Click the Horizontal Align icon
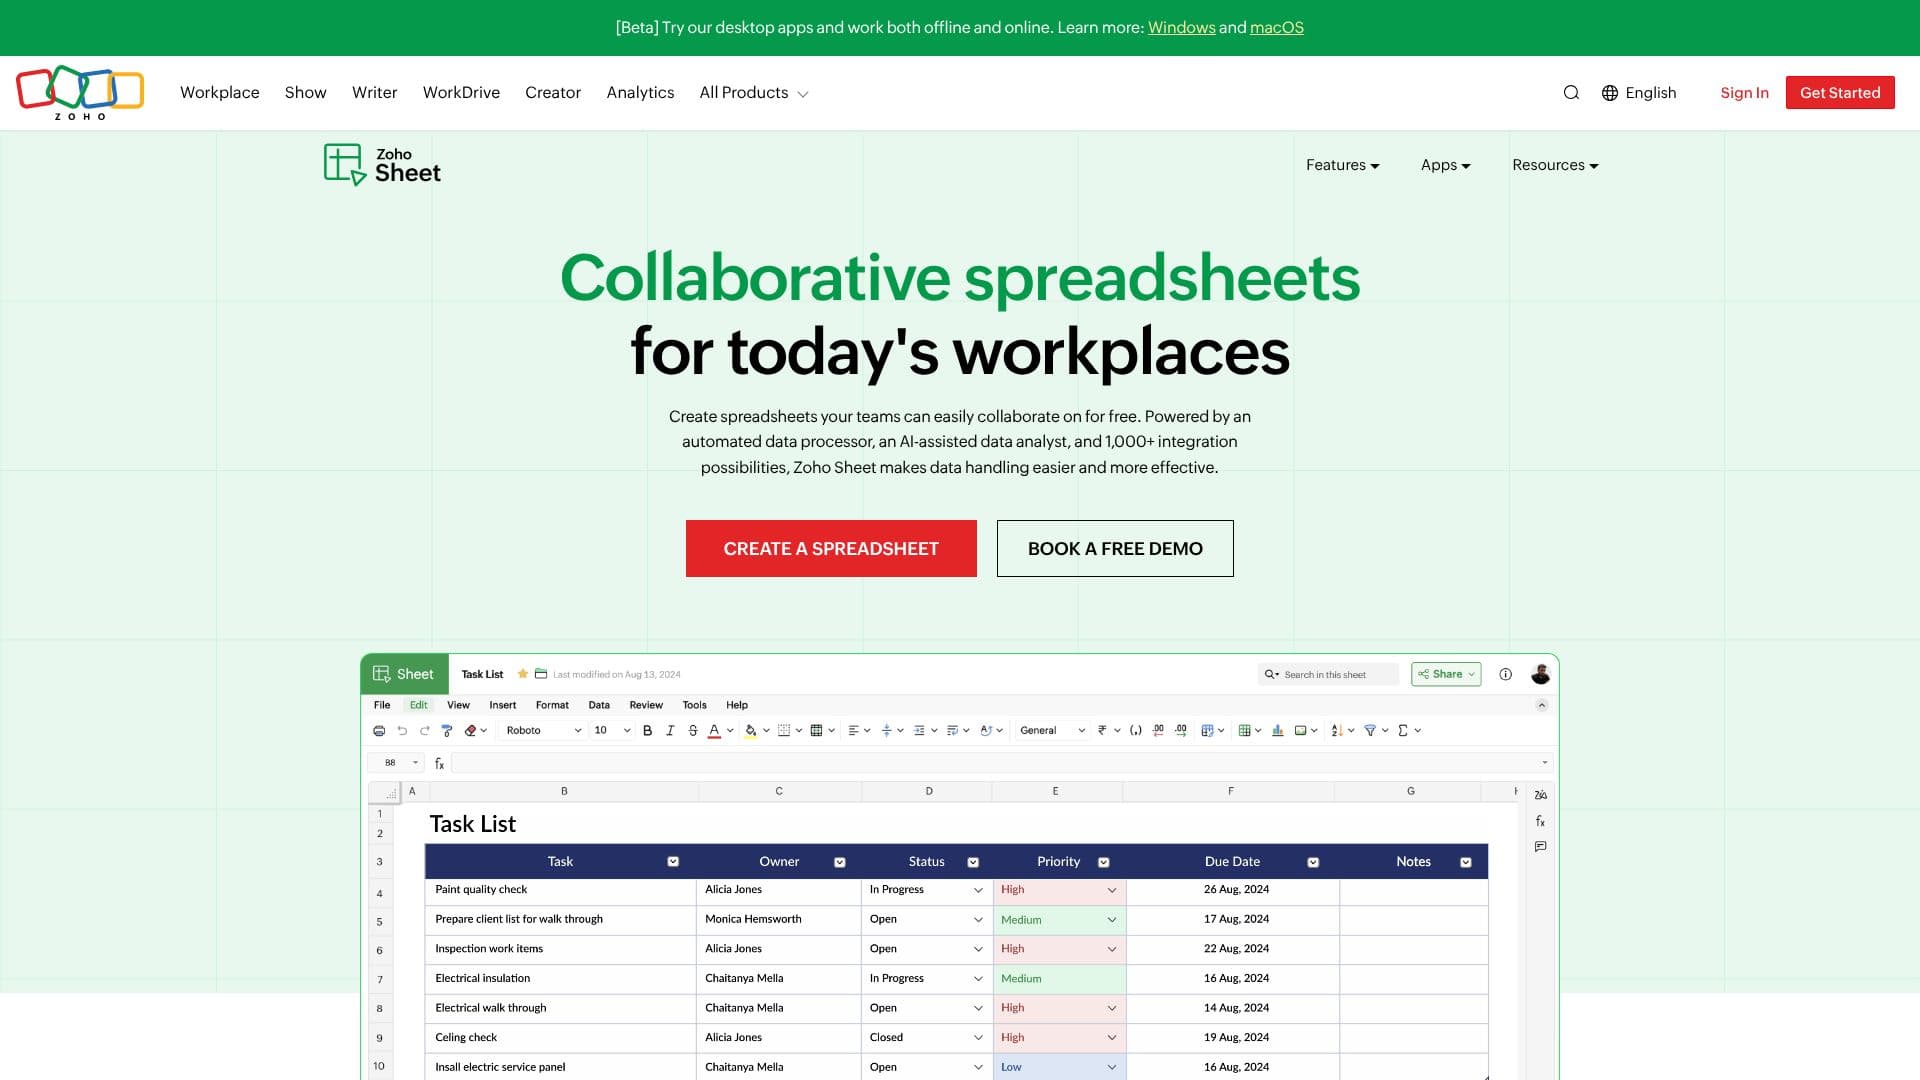 (853, 731)
